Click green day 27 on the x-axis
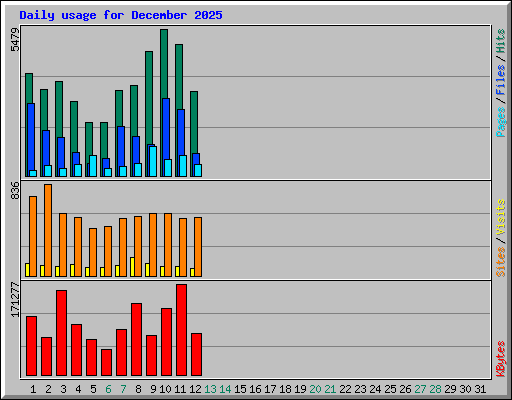 tap(420, 389)
